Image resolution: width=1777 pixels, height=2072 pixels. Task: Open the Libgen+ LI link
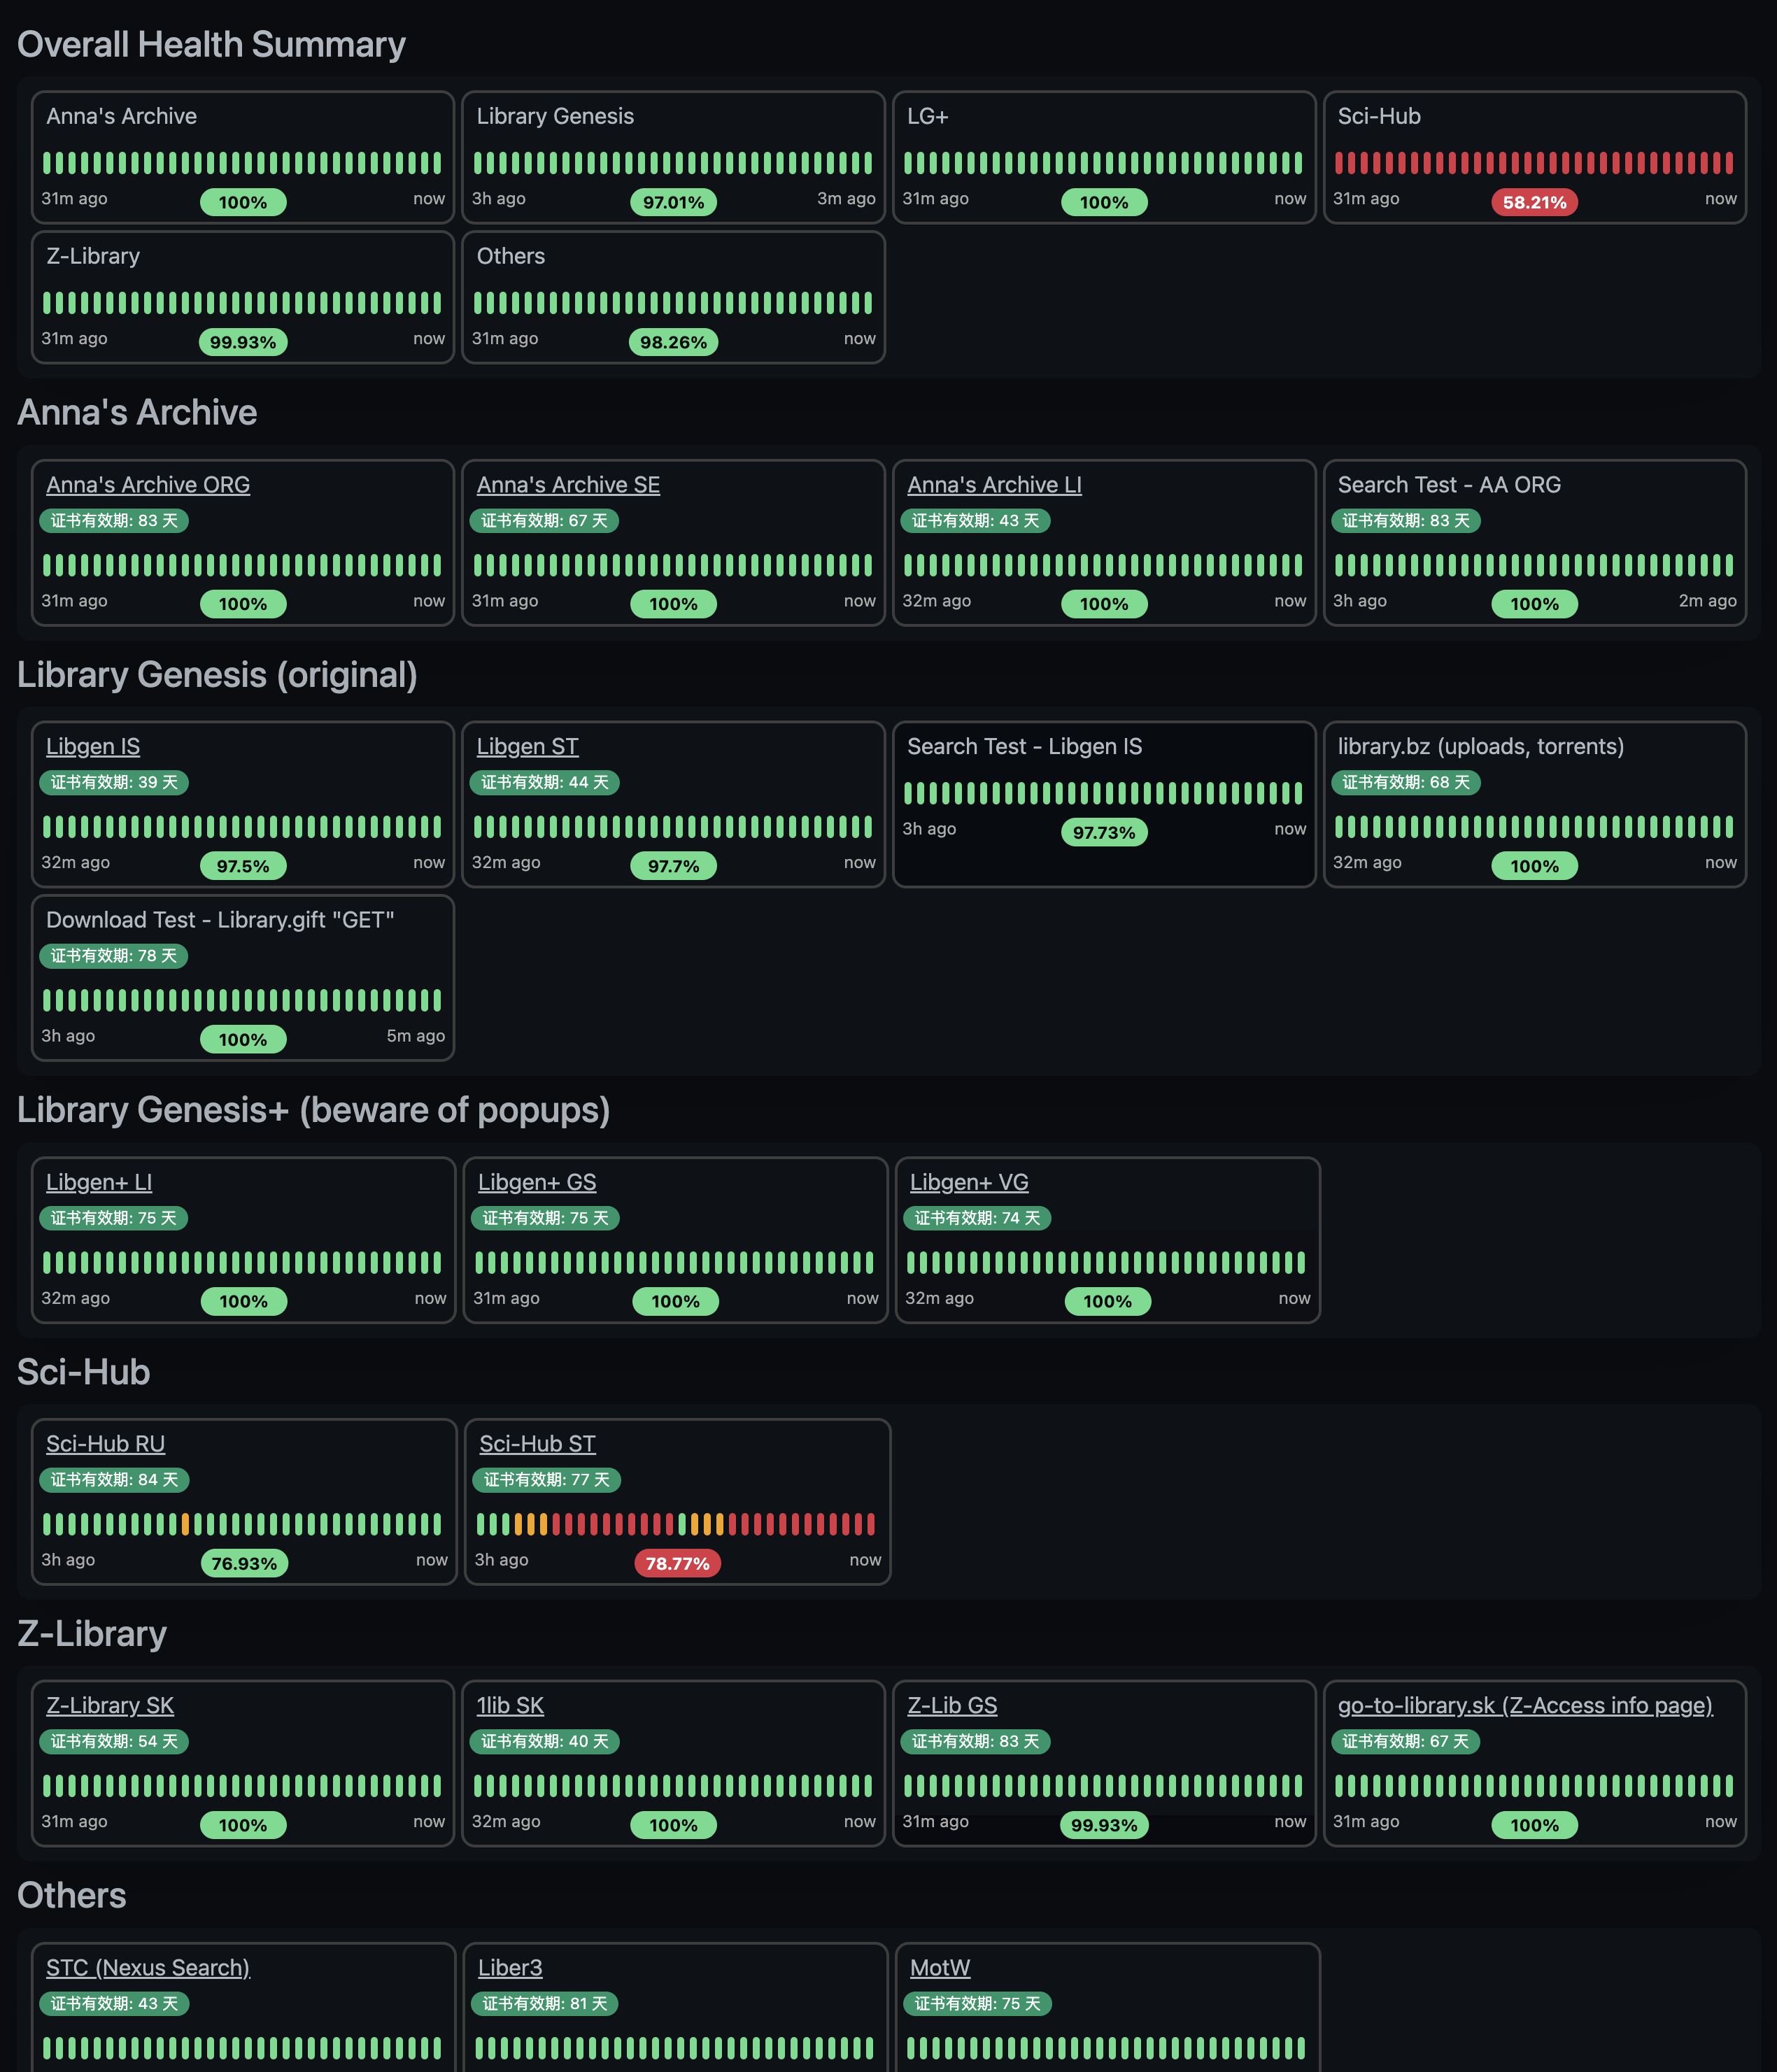(99, 1183)
